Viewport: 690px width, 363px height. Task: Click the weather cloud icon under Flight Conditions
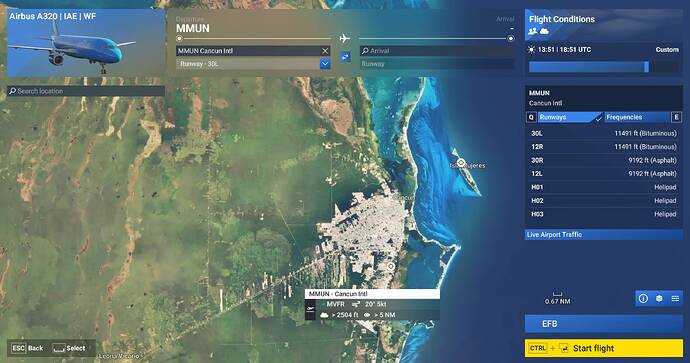click(544, 31)
